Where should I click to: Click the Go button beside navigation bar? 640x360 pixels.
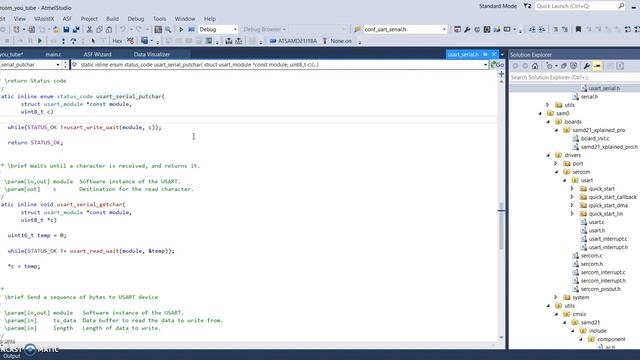point(497,64)
